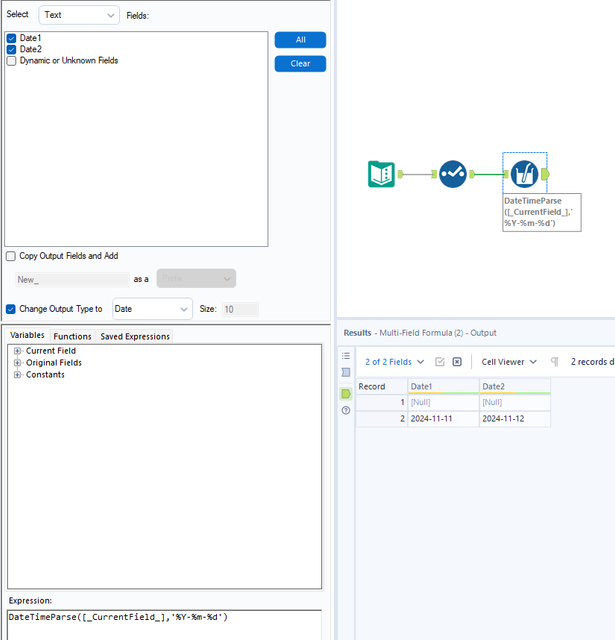
Task: Click the All button
Action: point(300,40)
